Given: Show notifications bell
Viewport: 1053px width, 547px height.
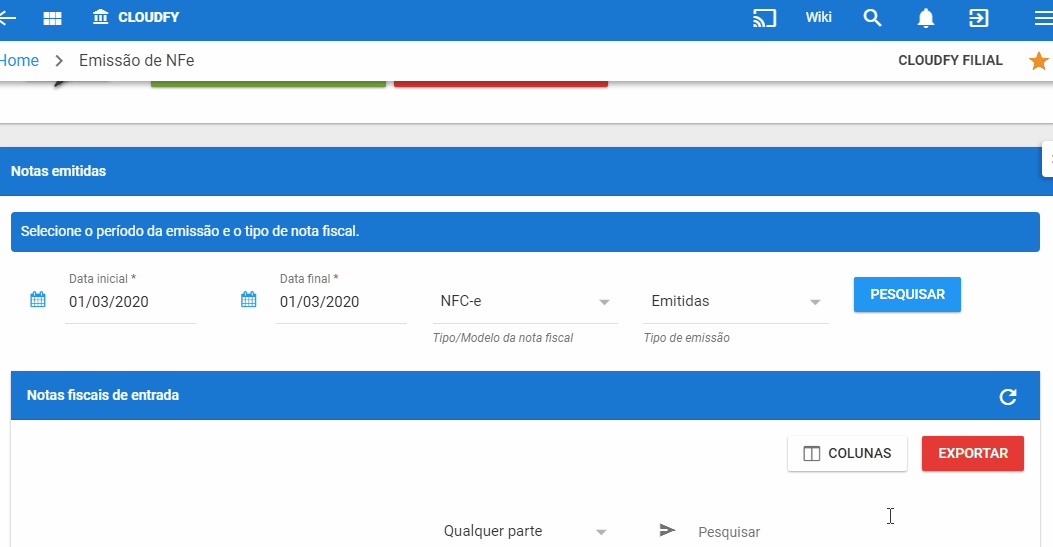Looking at the screenshot, I should pos(926,18).
